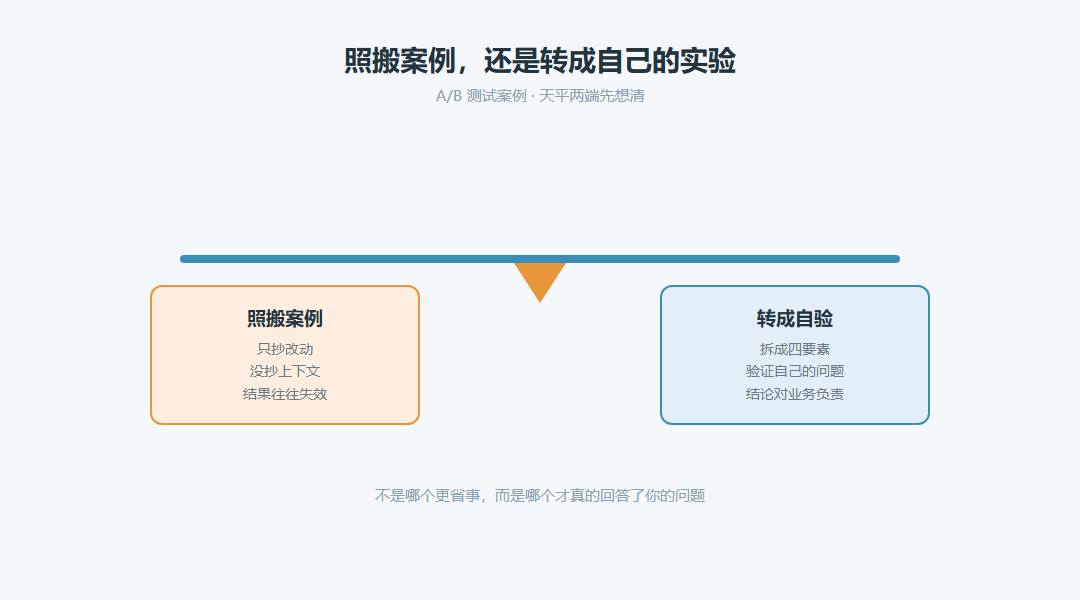Click the line '没抄上下文'
Image resolution: width=1080 pixels, height=600 pixels.
pyautogui.click(x=284, y=371)
